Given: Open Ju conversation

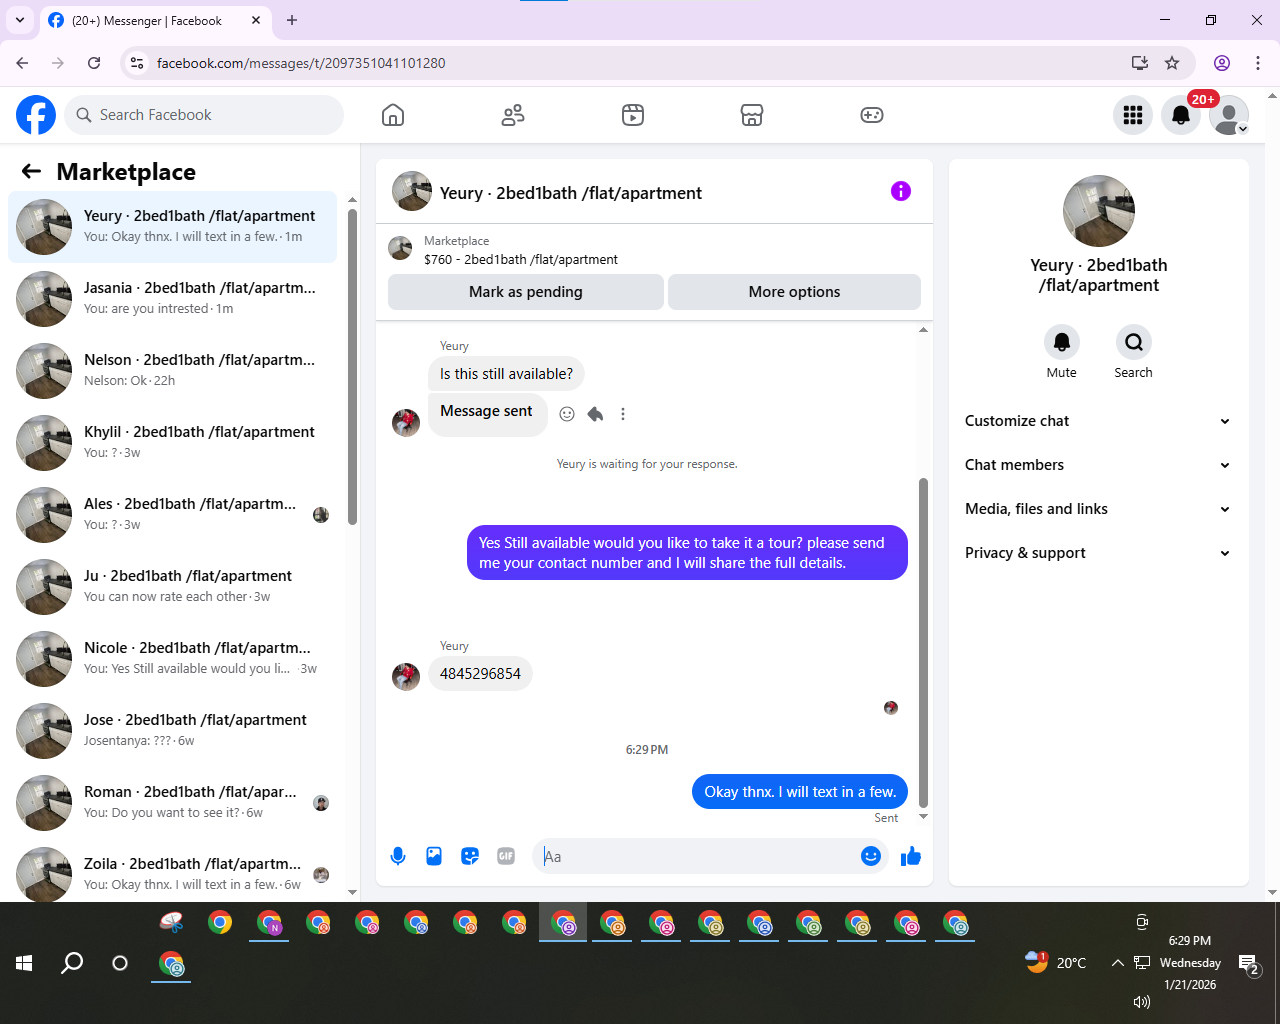Looking at the screenshot, I should coord(172,587).
